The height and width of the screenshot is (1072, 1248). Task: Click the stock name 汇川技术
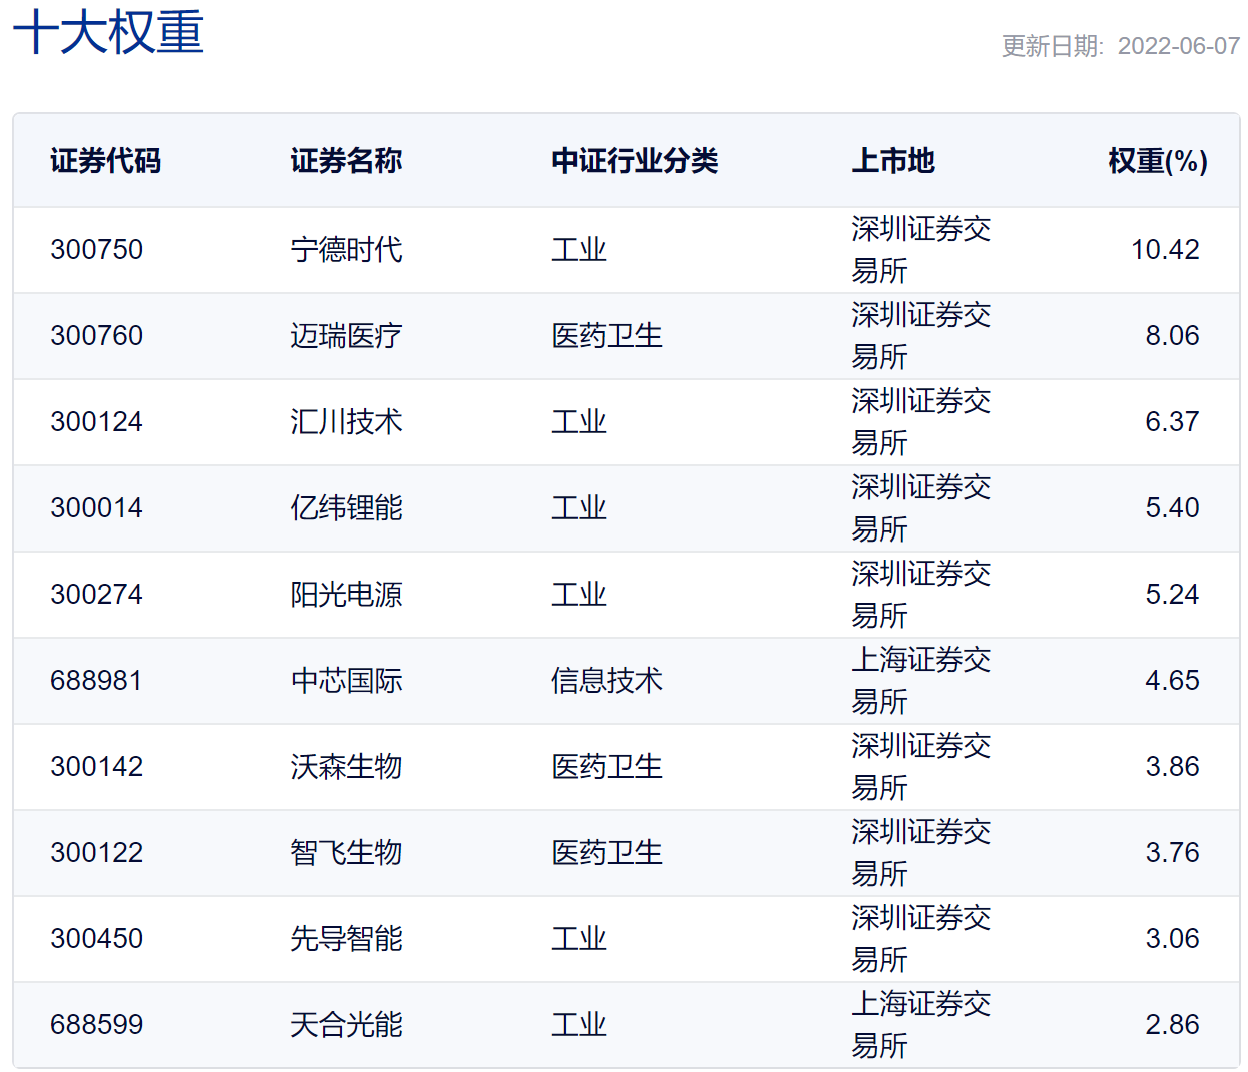pyautogui.click(x=346, y=421)
